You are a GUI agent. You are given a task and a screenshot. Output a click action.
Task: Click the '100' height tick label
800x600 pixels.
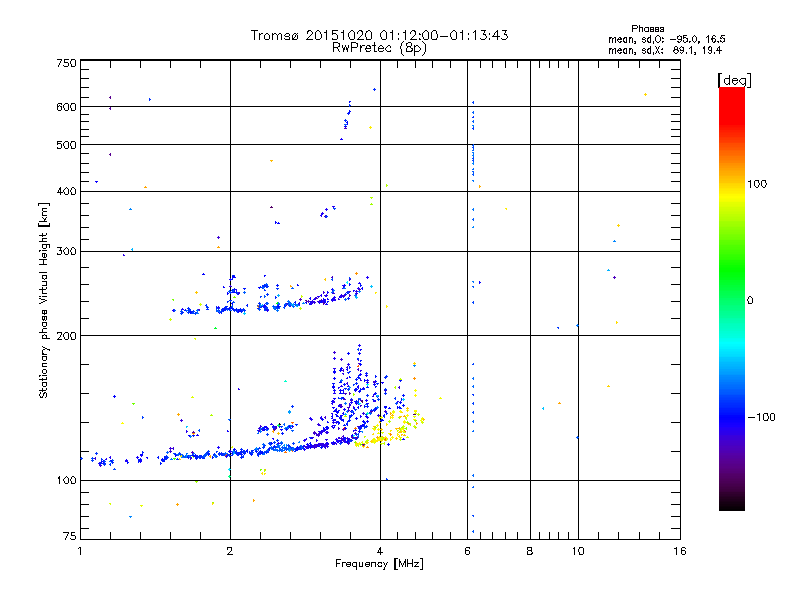tap(66, 480)
